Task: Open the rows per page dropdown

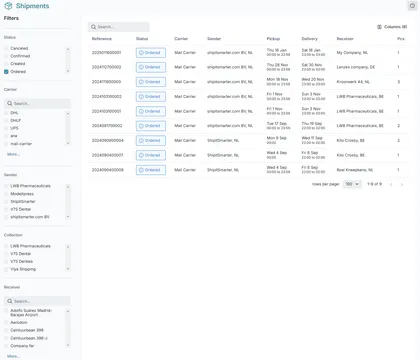Action: coord(352,184)
